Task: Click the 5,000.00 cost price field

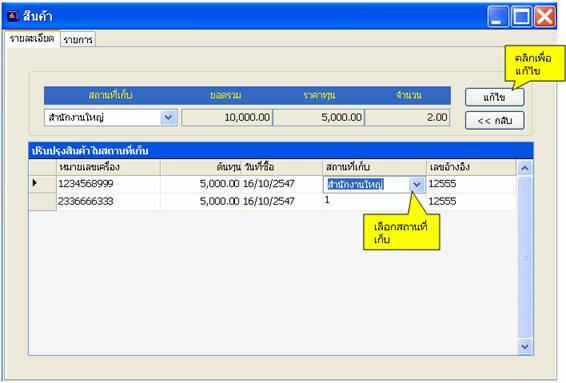Action: point(319,118)
